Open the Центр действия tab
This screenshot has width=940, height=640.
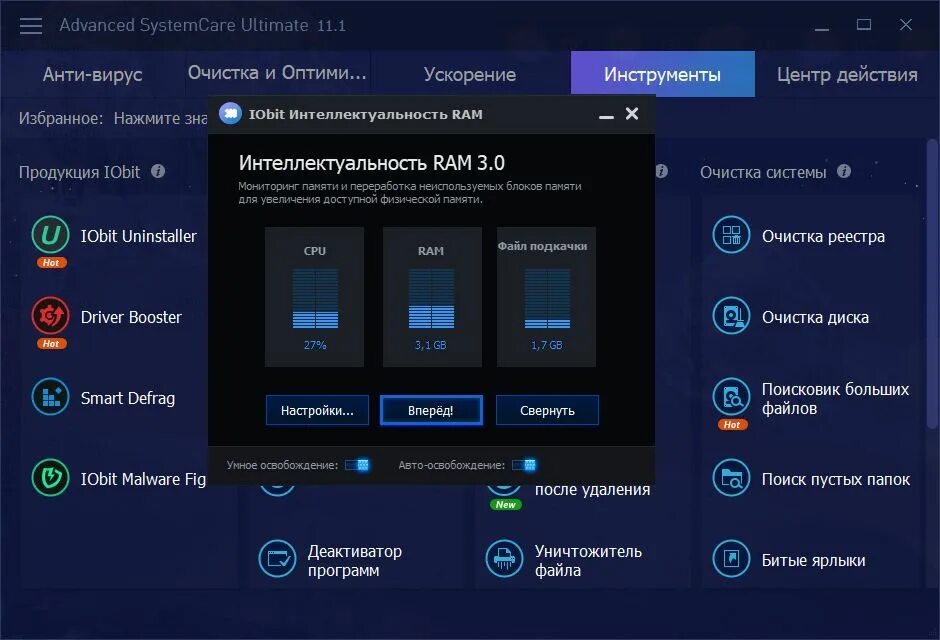coord(847,74)
